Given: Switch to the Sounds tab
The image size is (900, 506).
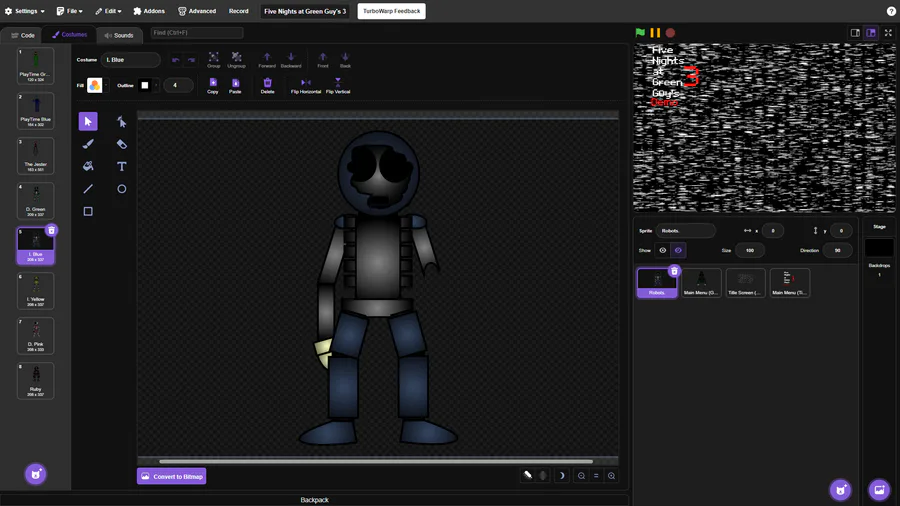Looking at the screenshot, I should [x=118, y=35].
